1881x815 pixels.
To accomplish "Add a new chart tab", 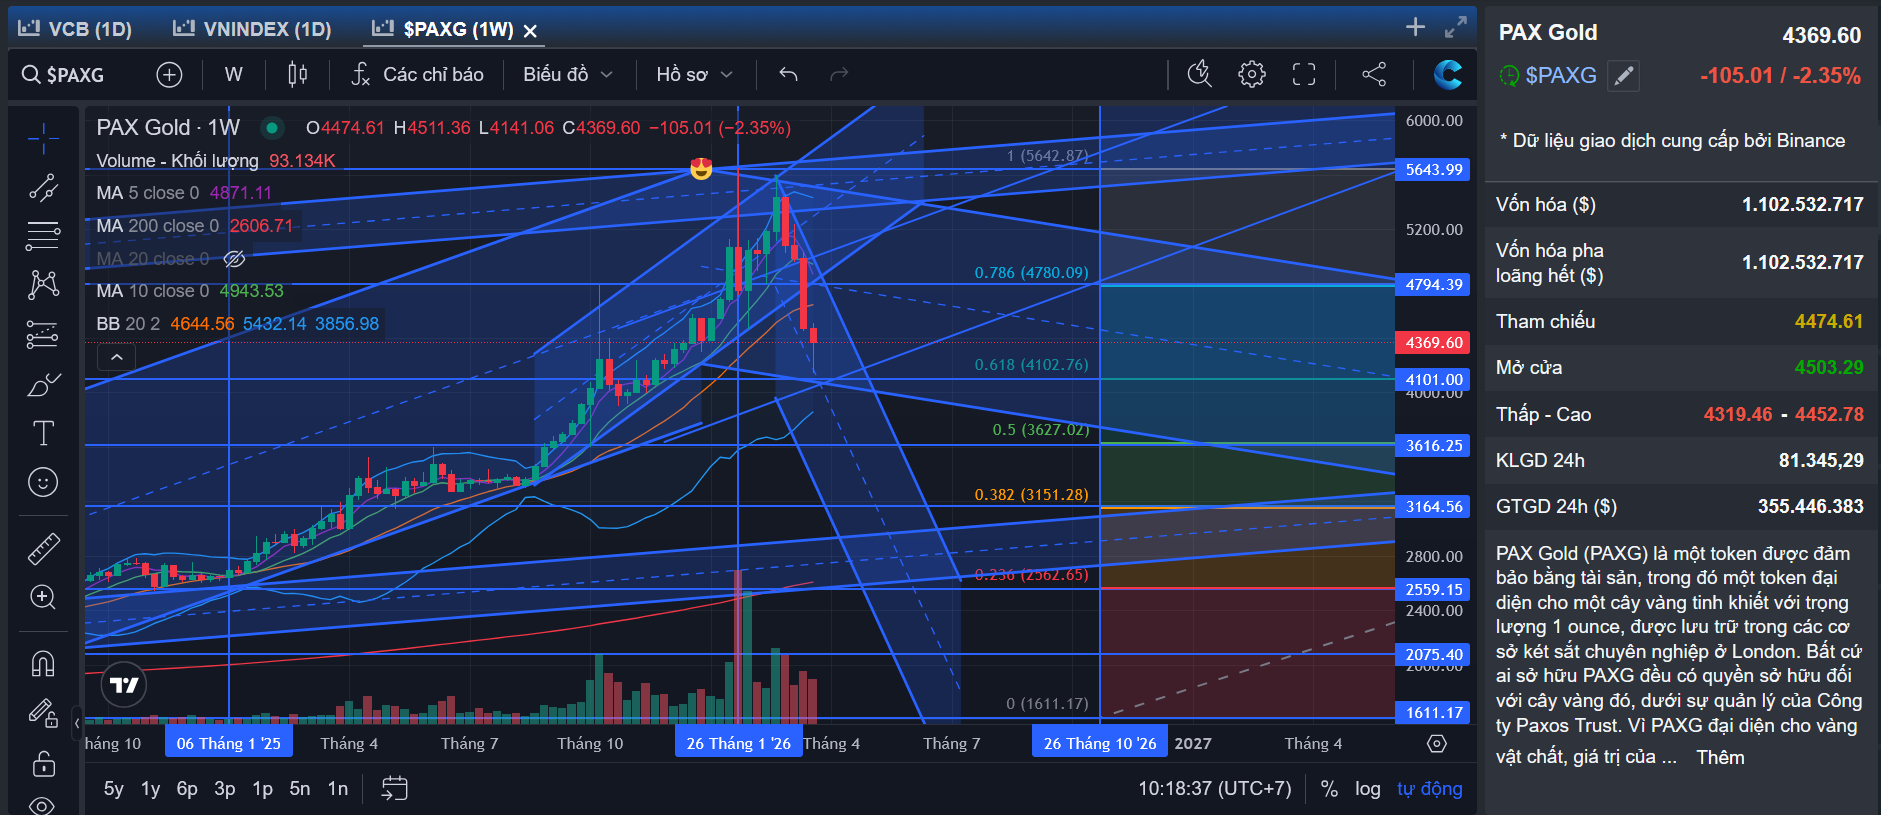I will (x=1415, y=27).
